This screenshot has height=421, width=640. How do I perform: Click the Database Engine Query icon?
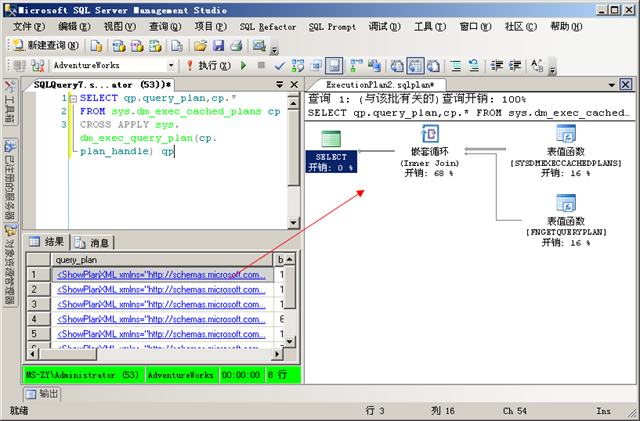tap(96, 46)
